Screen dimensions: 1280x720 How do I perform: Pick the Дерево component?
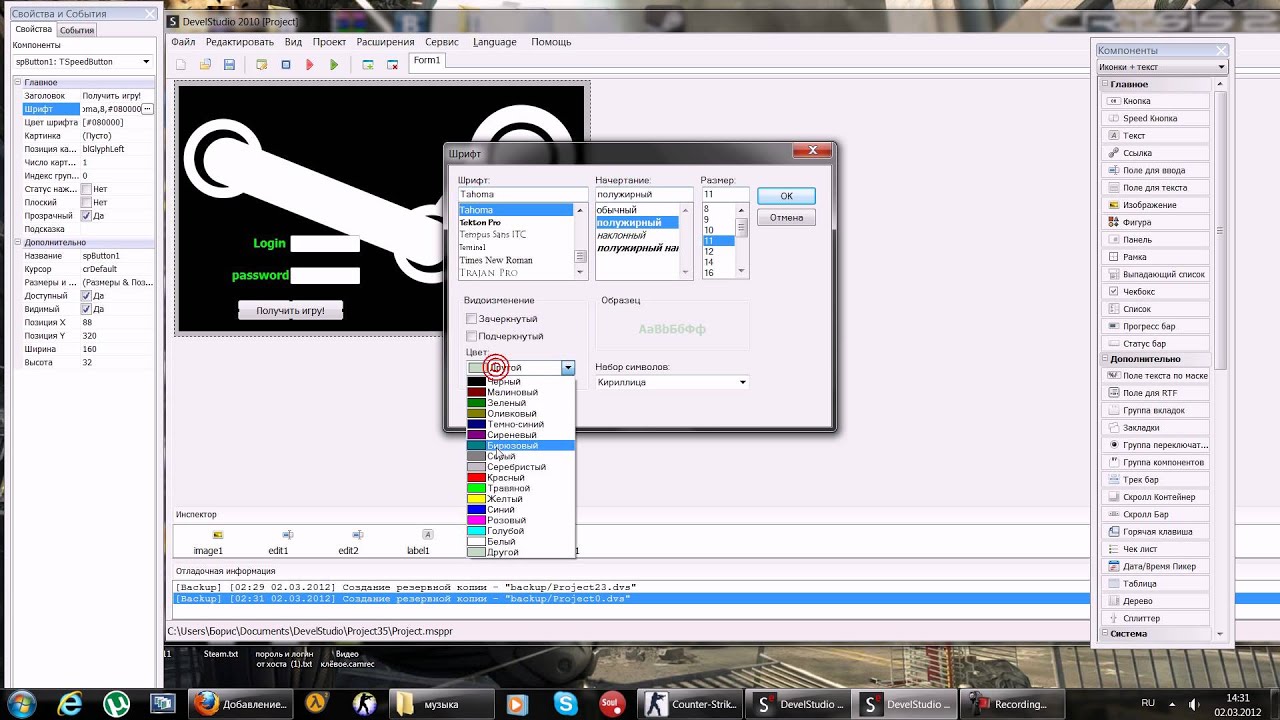click(1156, 601)
